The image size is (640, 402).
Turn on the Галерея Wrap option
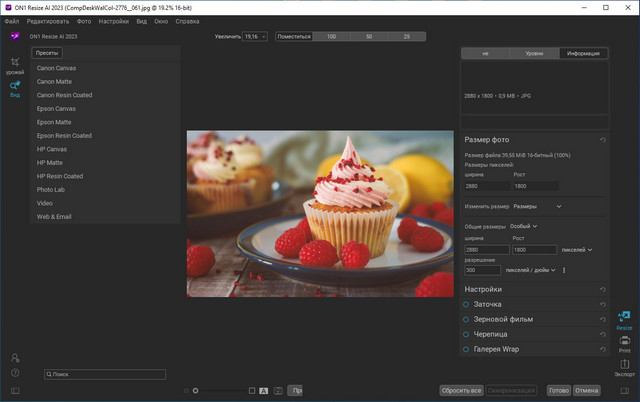tap(466, 349)
